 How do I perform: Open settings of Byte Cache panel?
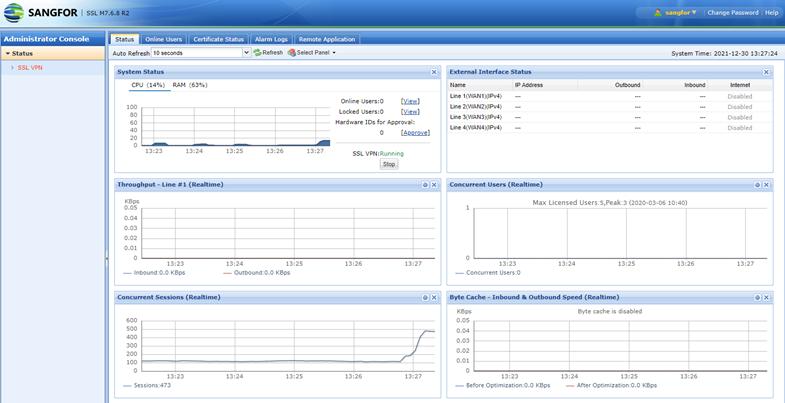click(x=757, y=297)
